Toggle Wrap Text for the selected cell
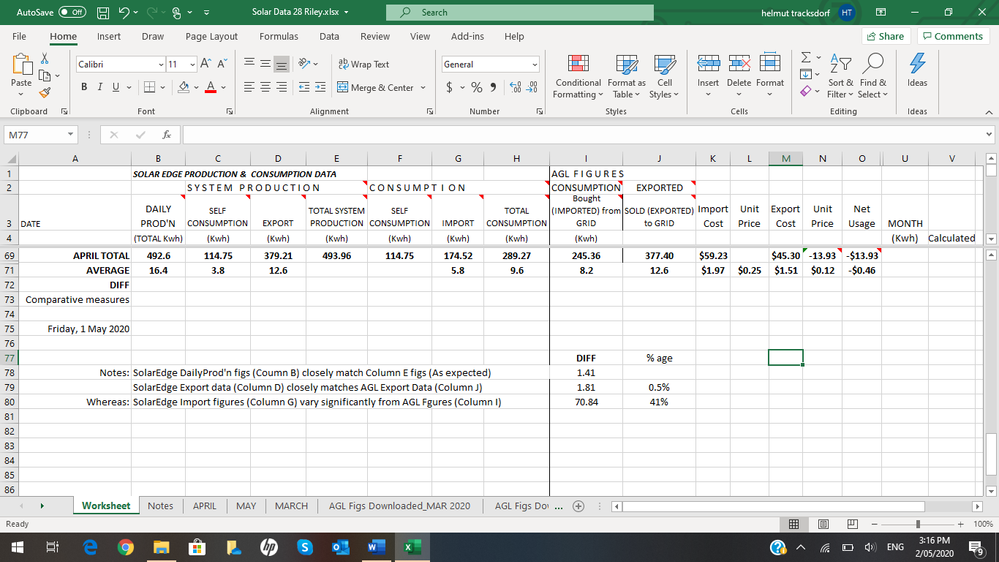999x562 pixels. point(366,64)
